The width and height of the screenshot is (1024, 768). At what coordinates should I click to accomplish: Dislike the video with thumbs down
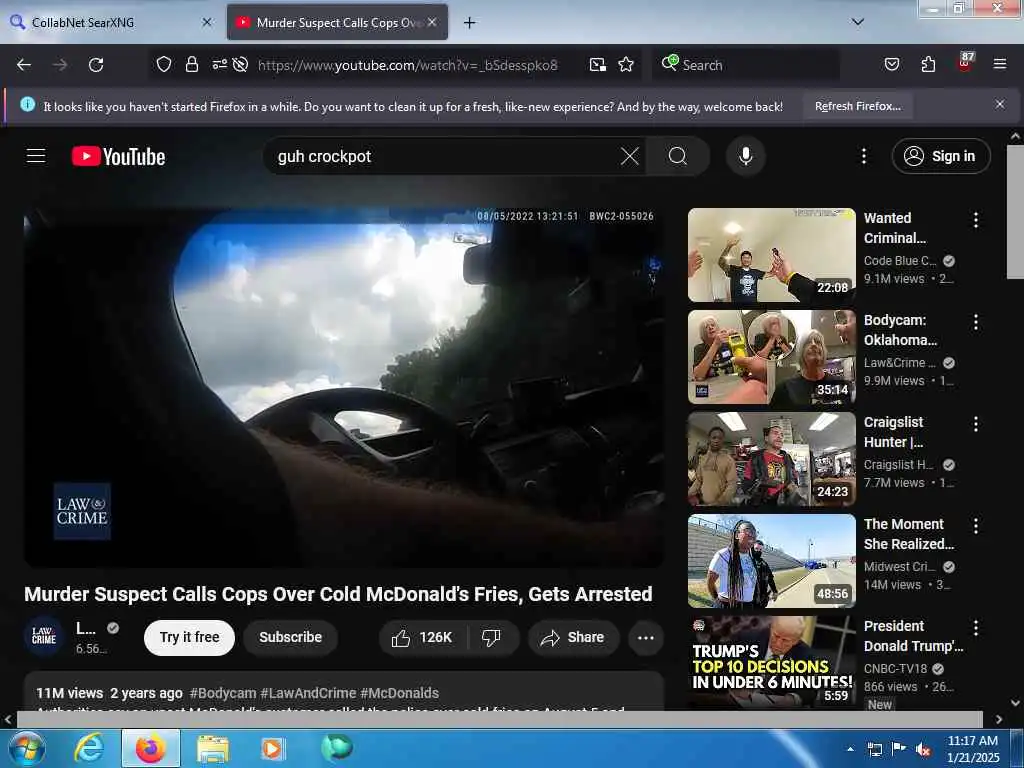[x=492, y=637]
